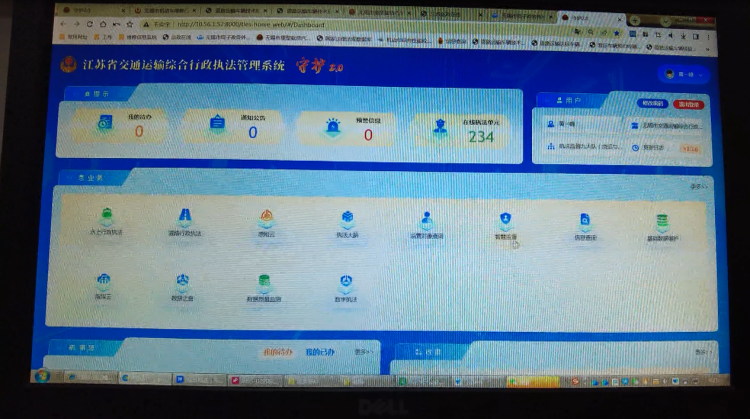Viewport: 750px width, 419px height.
Task: Click the 通知公告 card icon
Action: pyautogui.click(x=218, y=124)
